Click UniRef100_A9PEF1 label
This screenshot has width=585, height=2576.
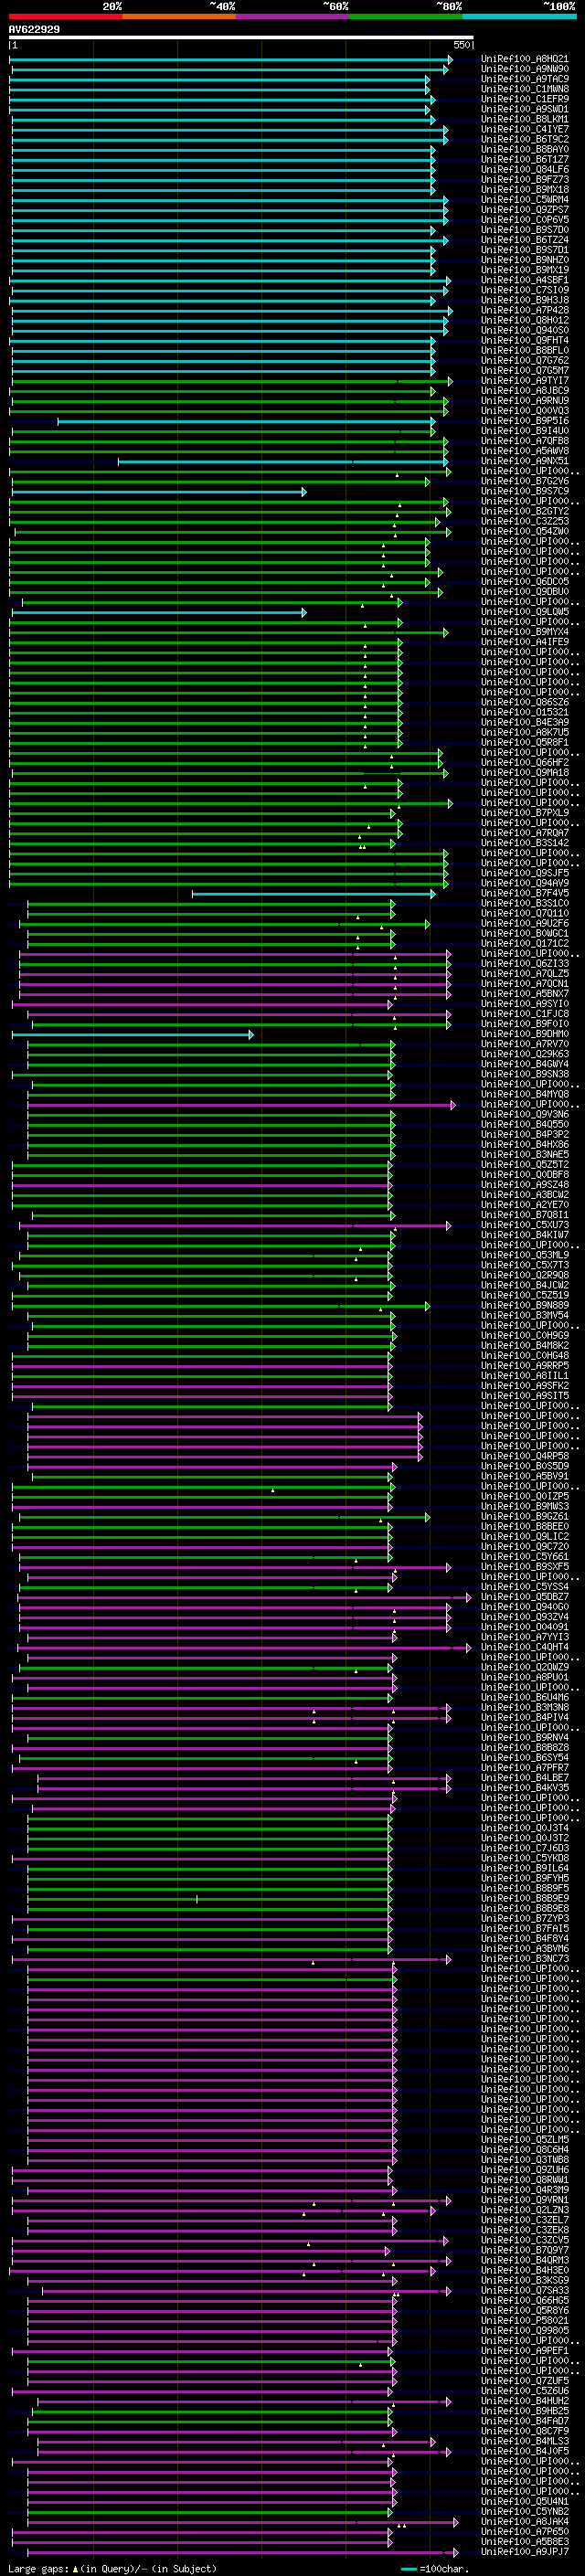(x=525, y=2352)
